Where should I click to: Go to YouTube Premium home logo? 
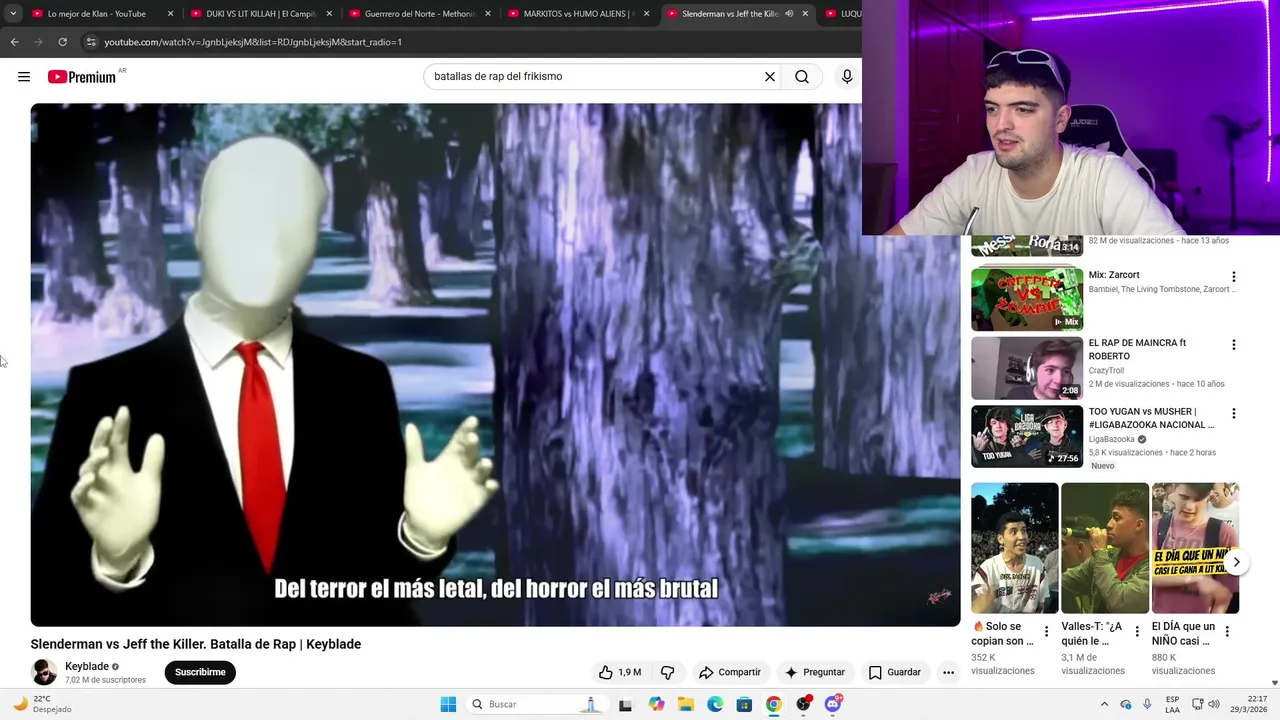point(82,77)
